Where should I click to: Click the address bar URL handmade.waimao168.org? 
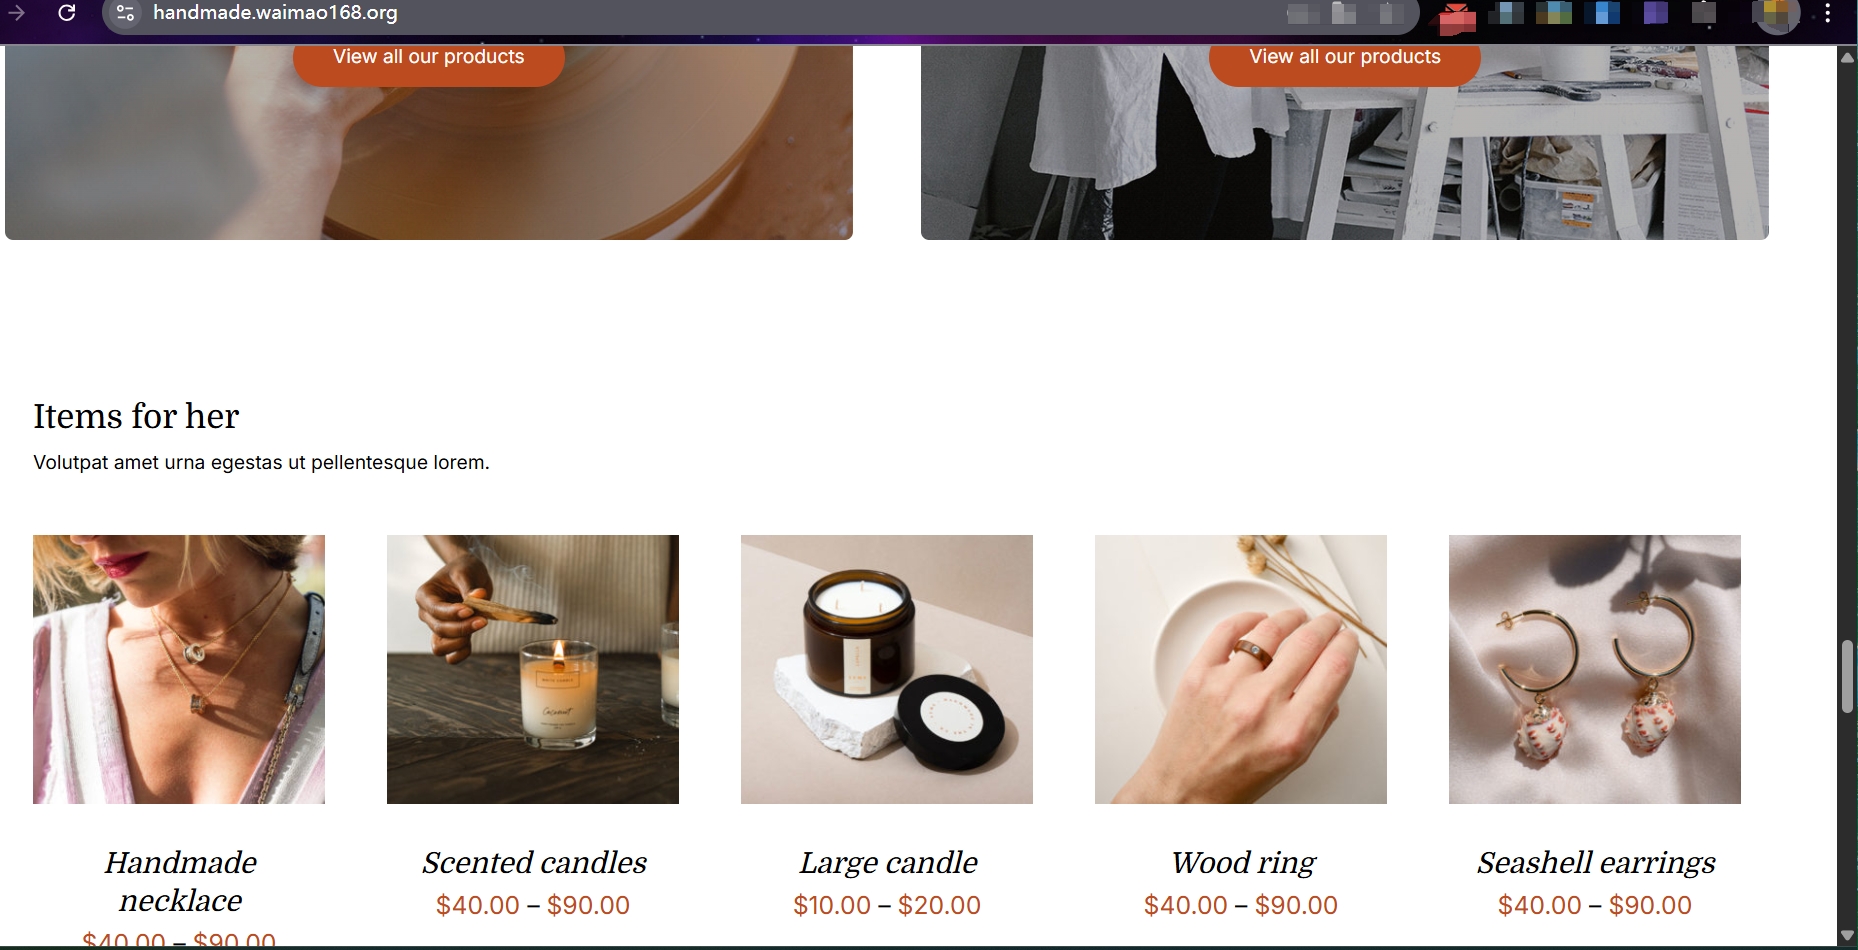[x=275, y=13]
